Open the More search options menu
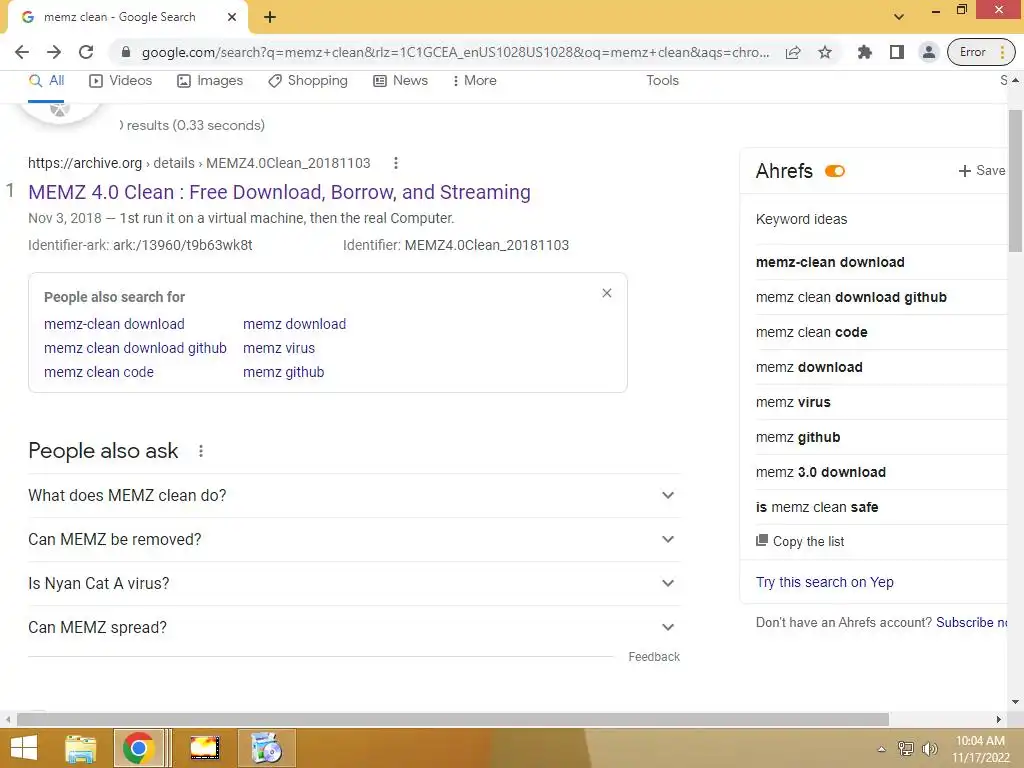 tap(475, 80)
